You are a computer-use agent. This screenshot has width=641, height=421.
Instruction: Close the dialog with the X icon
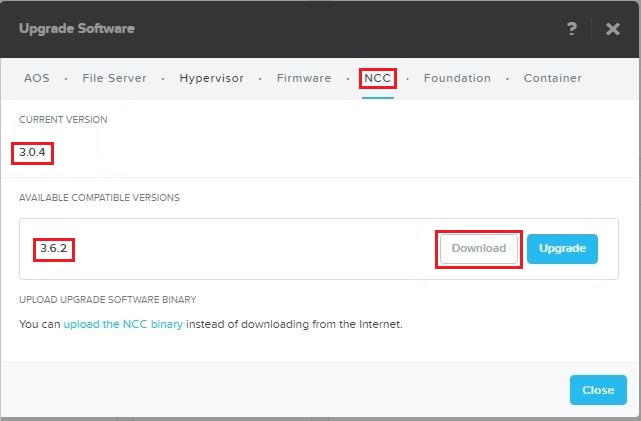click(x=613, y=29)
